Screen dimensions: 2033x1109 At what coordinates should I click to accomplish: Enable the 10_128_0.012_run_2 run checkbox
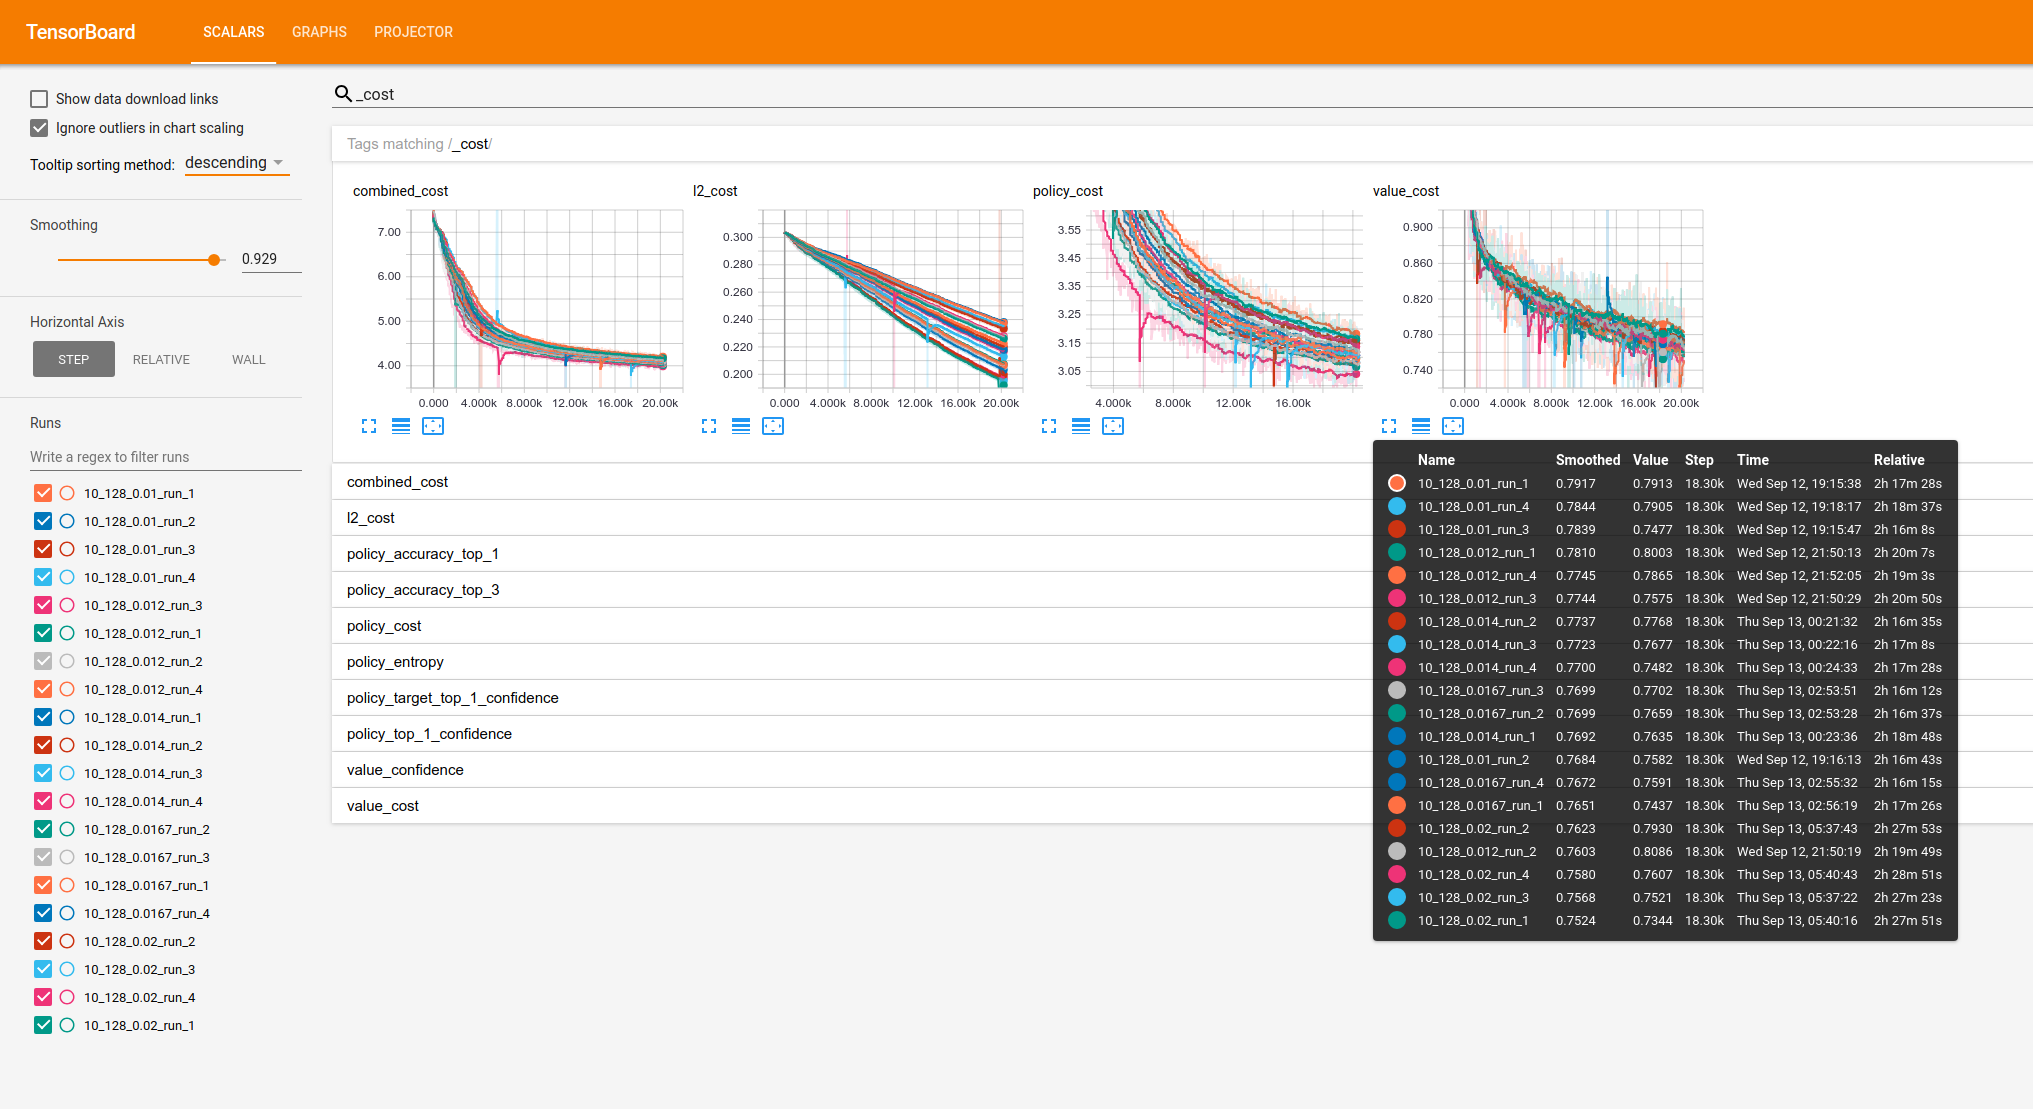pyautogui.click(x=43, y=661)
